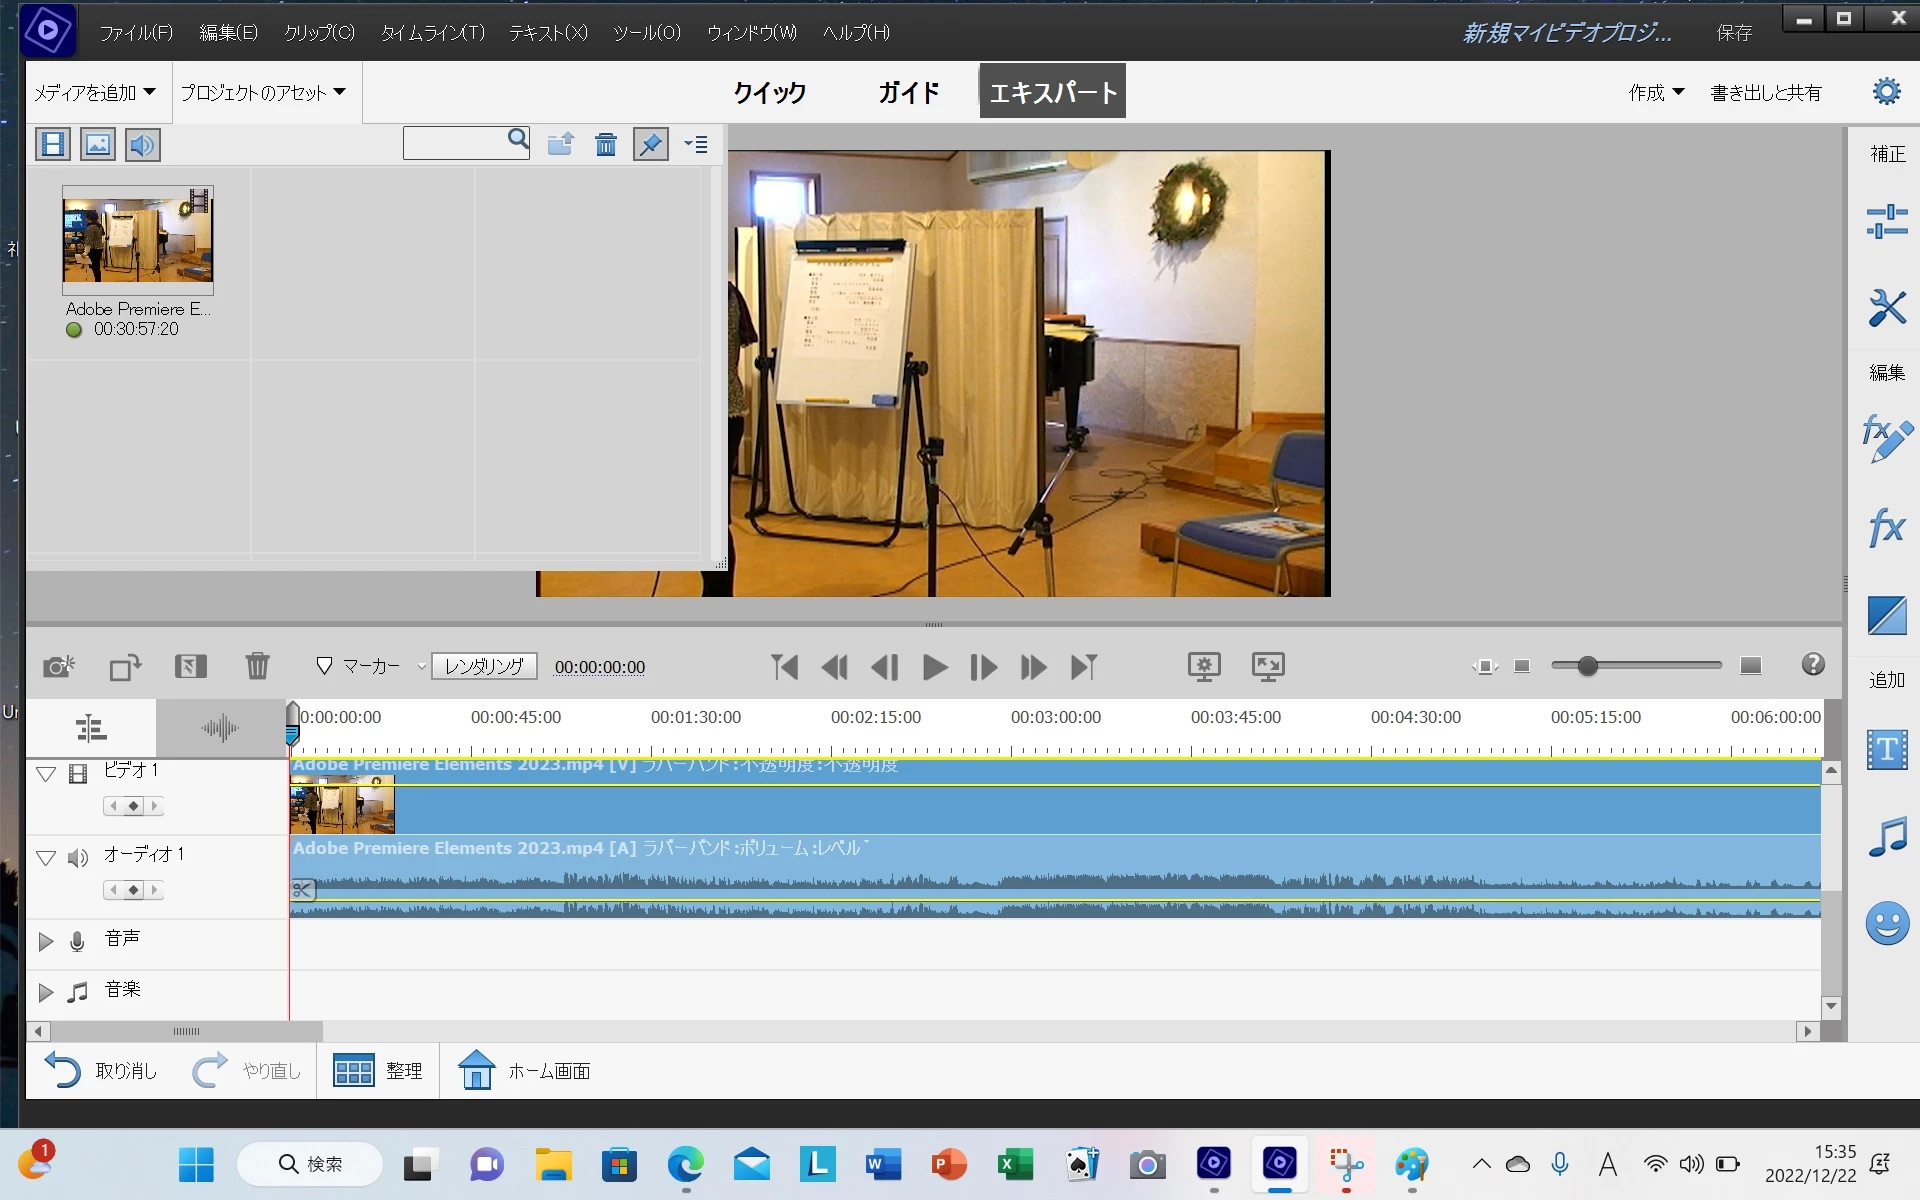The image size is (1920, 1200).
Task: Click the レンダリング button
Action: [484, 667]
